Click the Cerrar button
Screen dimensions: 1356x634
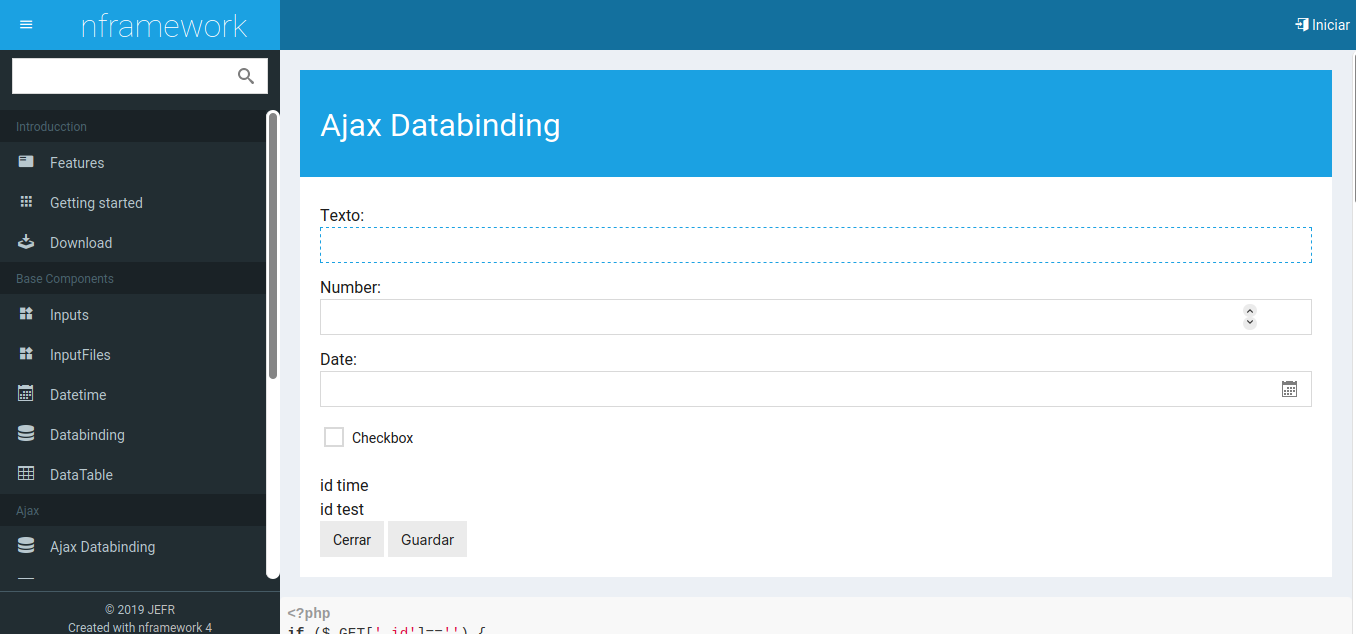pos(352,539)
